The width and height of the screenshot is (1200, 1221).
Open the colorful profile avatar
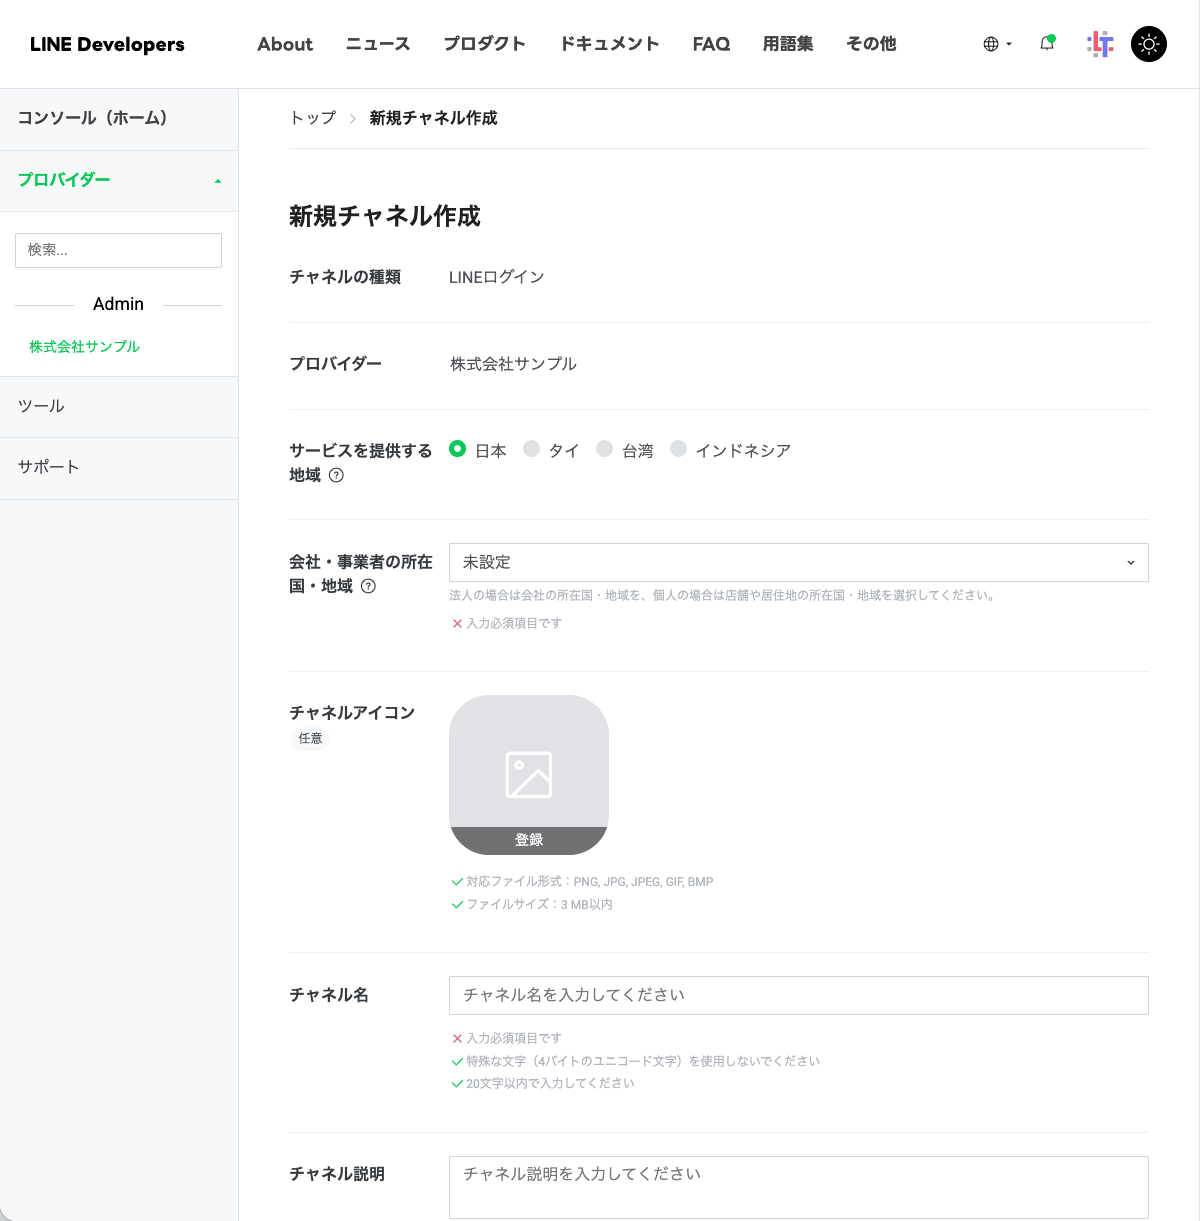[1100, 44]
